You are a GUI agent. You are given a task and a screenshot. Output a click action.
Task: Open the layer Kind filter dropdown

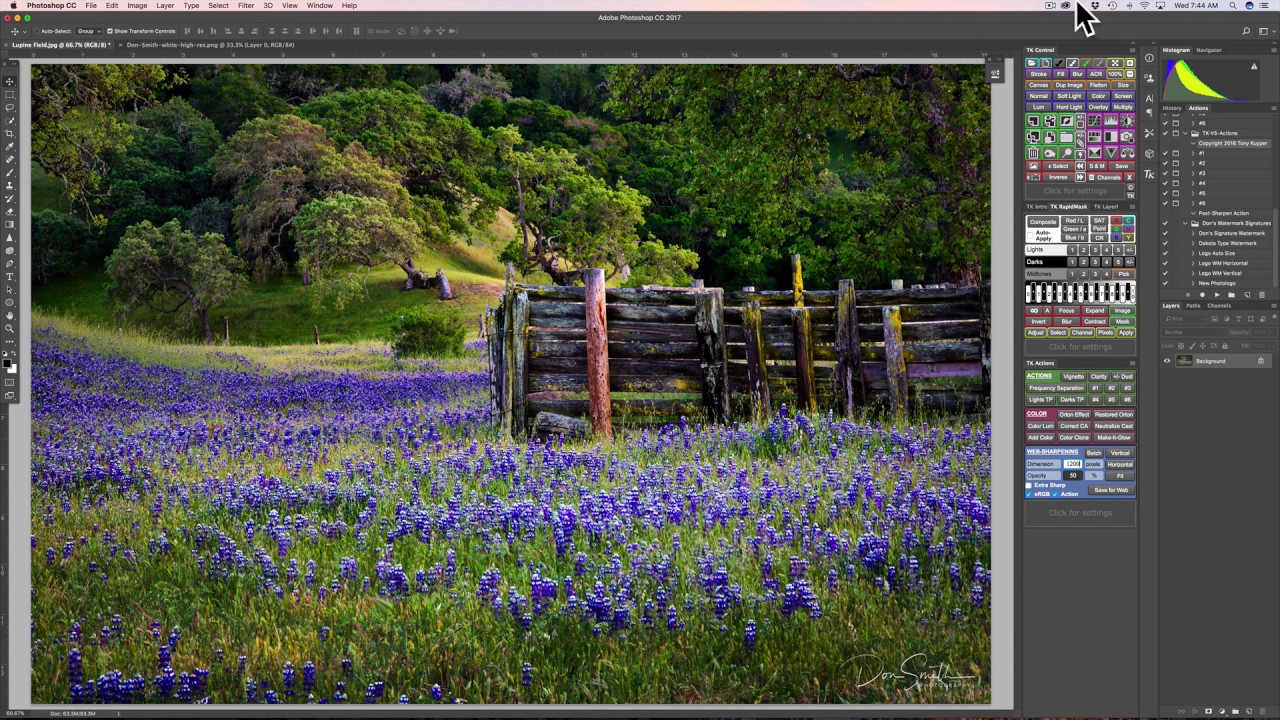point(1184,319)
